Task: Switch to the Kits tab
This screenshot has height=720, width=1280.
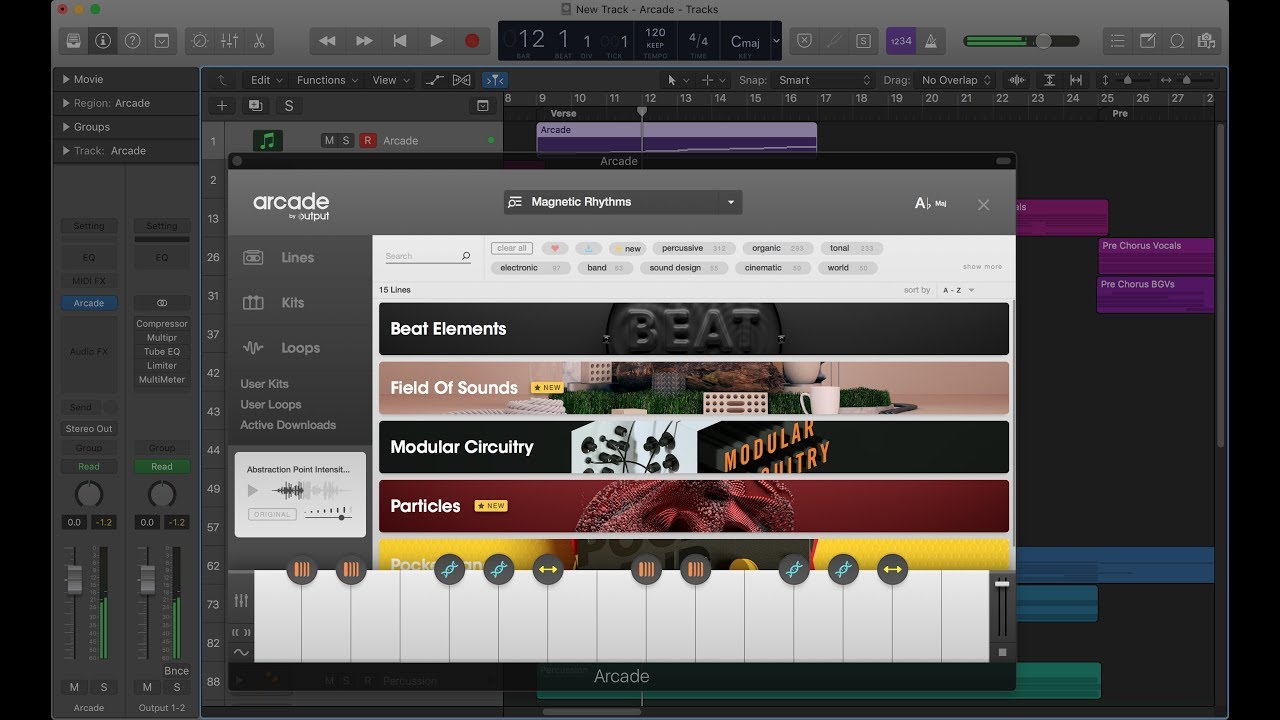Action: click(x=293, y=303)
